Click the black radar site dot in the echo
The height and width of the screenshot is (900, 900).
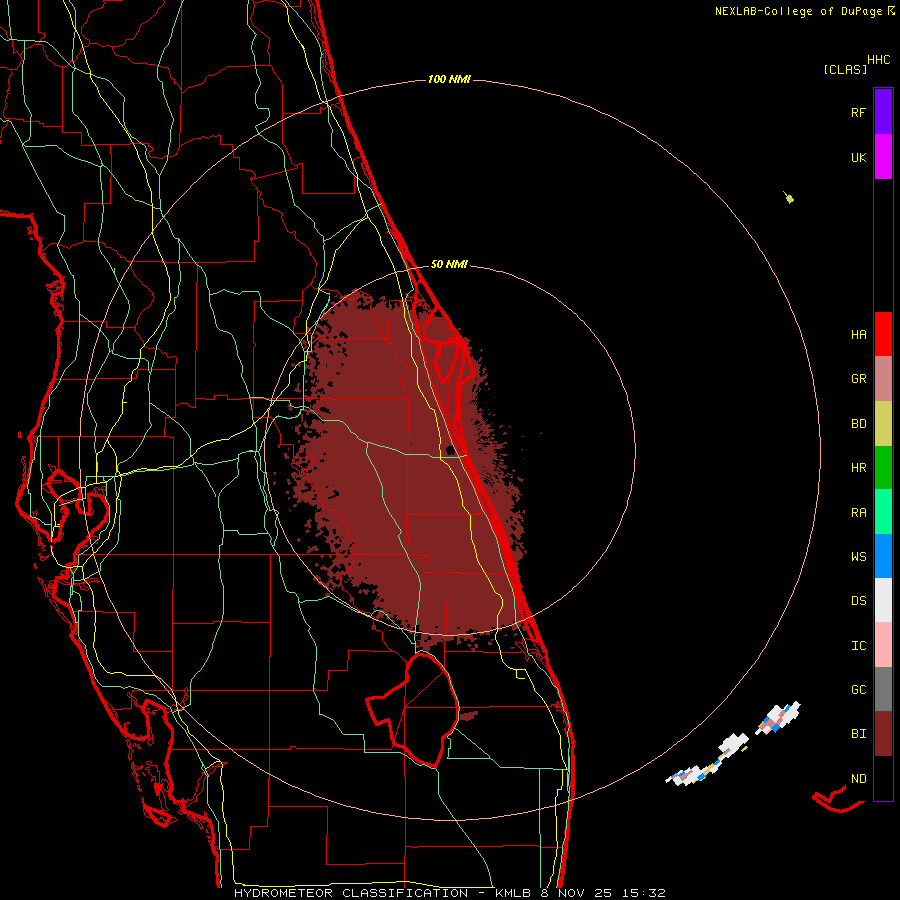pos(451,450)
